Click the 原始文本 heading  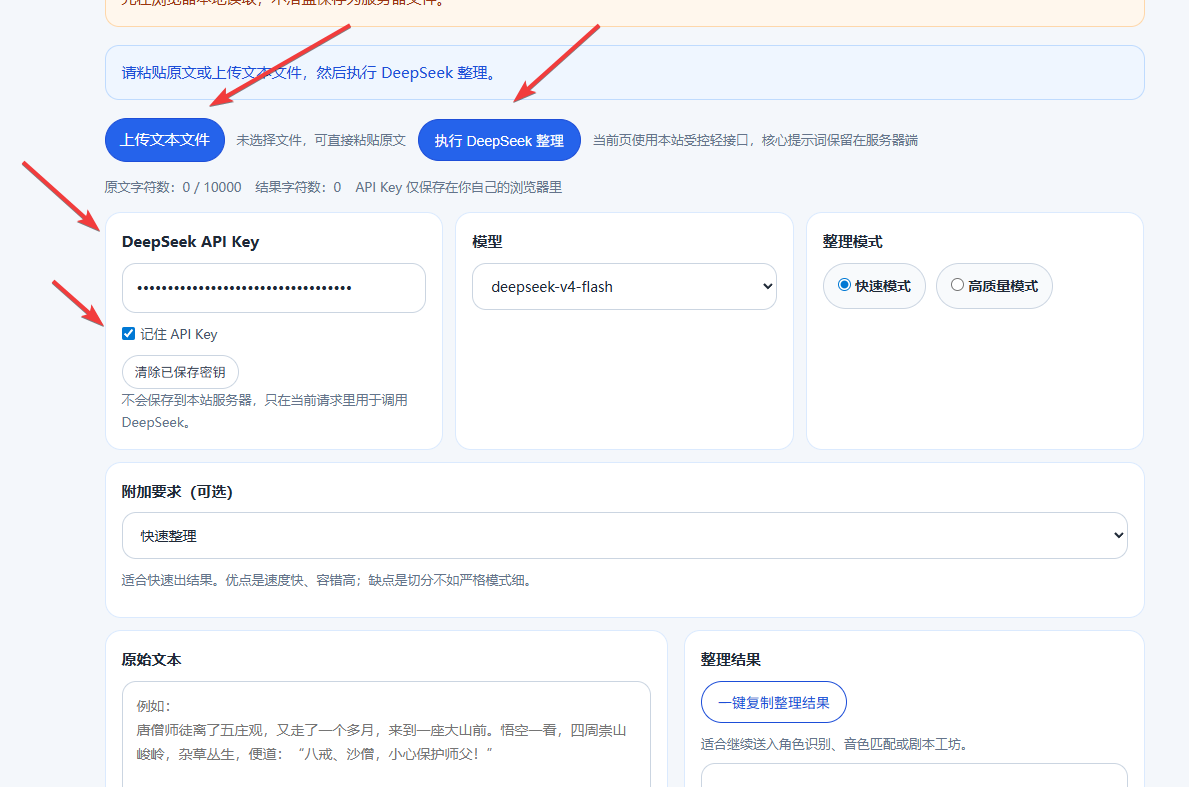click(x=152, y=660)
